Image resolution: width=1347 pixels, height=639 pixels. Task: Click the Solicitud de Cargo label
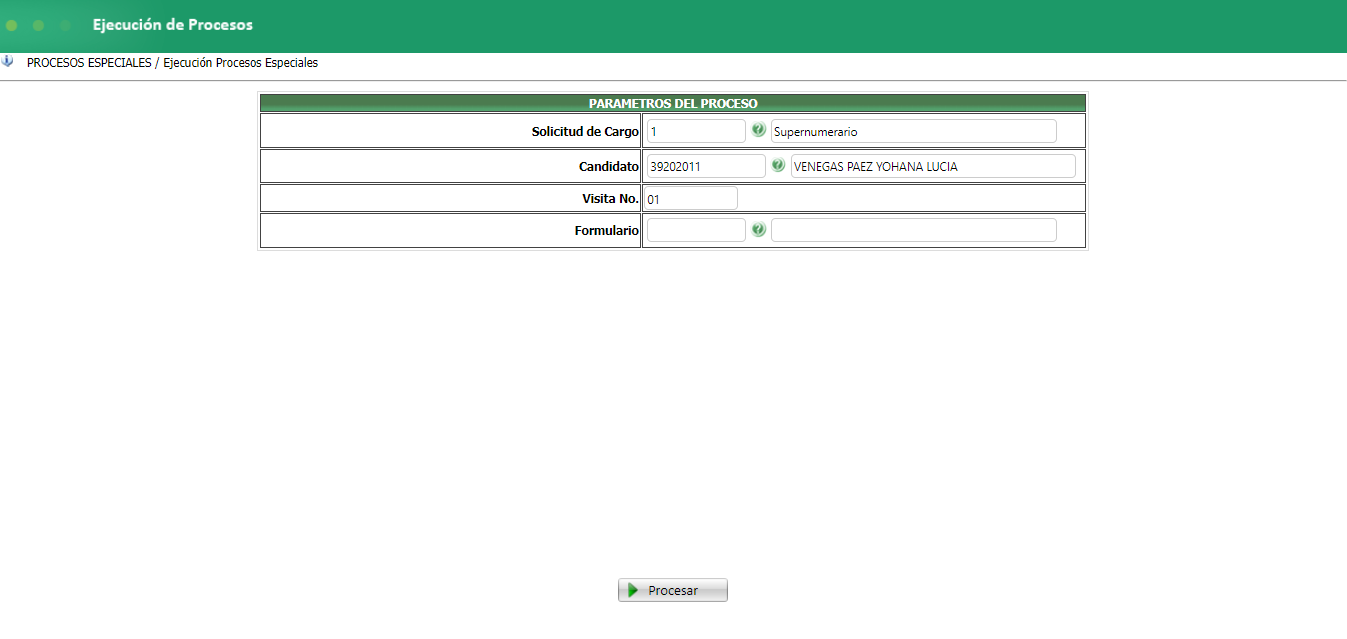click(585, 131)
